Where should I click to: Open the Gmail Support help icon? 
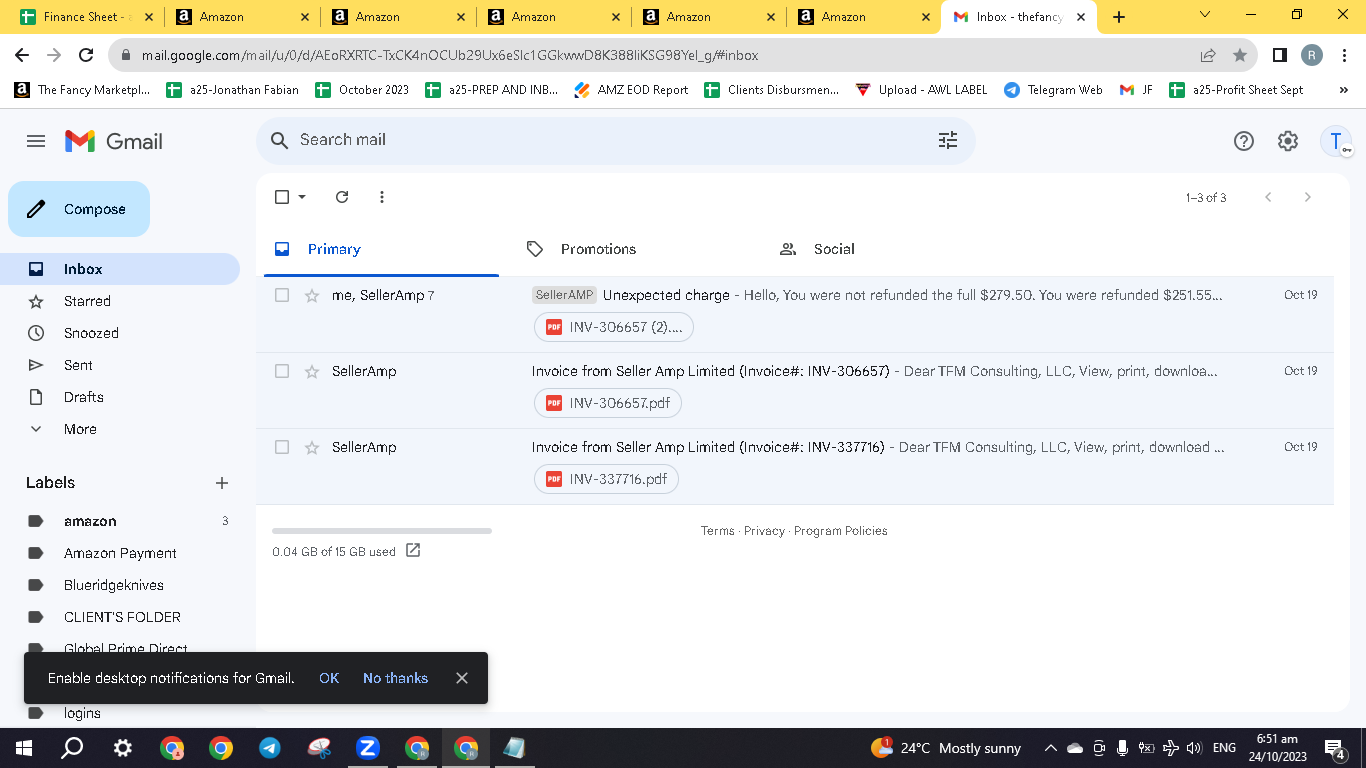pos(1243,141)
